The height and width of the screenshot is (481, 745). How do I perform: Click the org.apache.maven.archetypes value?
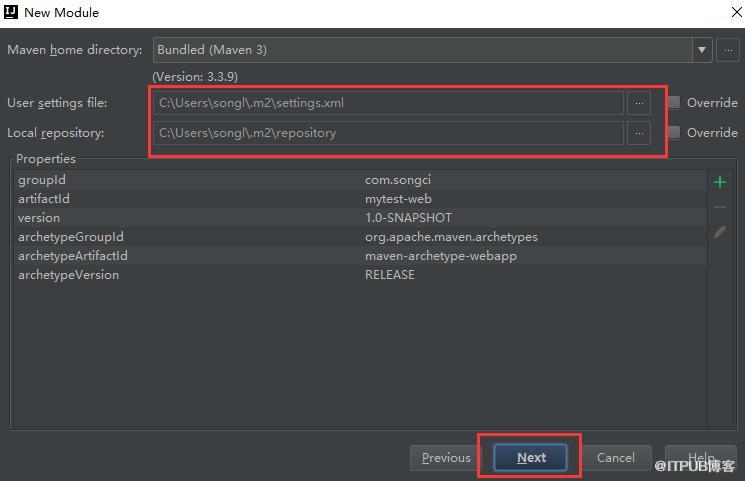[x=451, y=237]
